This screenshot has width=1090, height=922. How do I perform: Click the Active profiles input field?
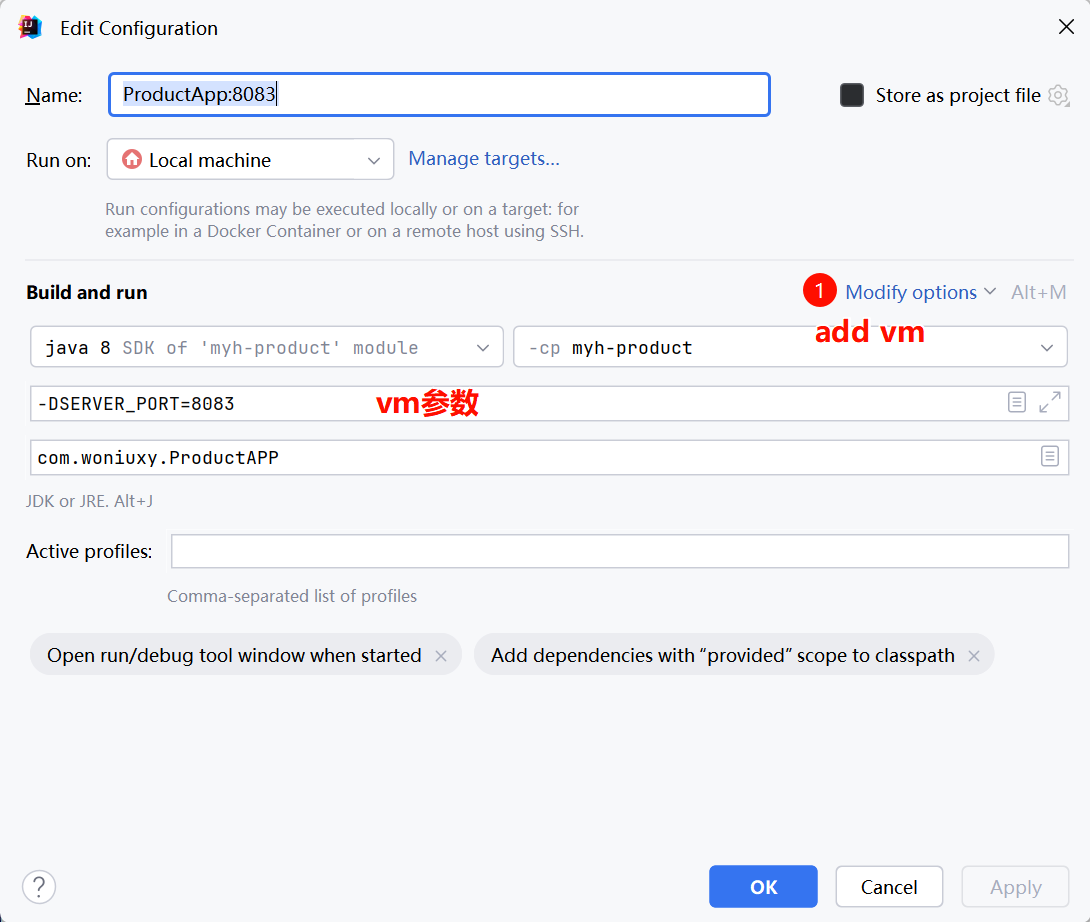click(619, 551)
